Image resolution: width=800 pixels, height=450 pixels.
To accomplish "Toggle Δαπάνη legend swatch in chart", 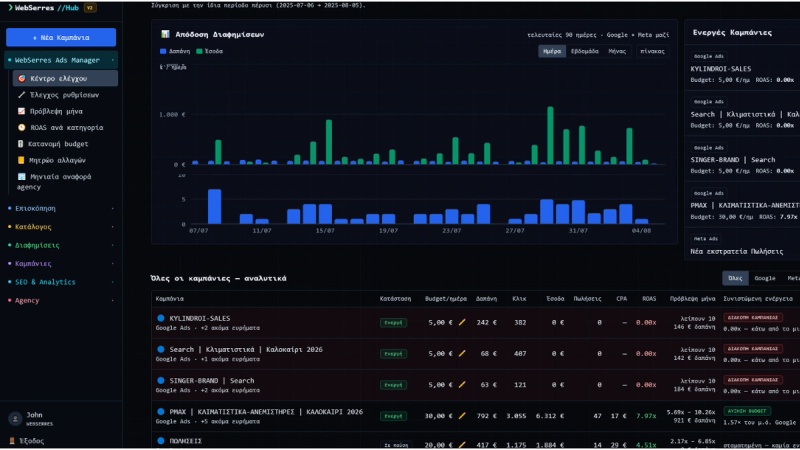I will (163, 51).
